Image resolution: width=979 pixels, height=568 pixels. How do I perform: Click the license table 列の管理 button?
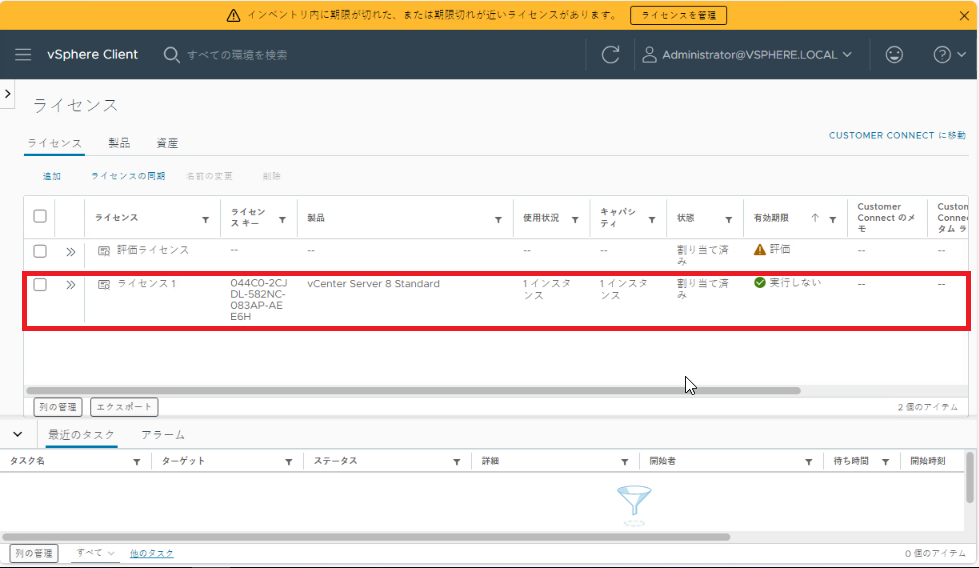[57, 407]
